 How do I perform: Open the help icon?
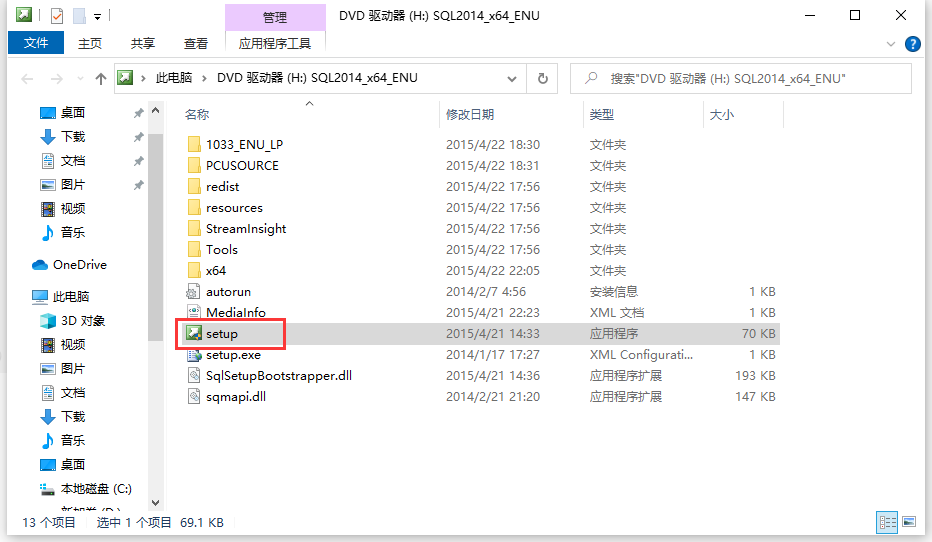tap(912, 44)
